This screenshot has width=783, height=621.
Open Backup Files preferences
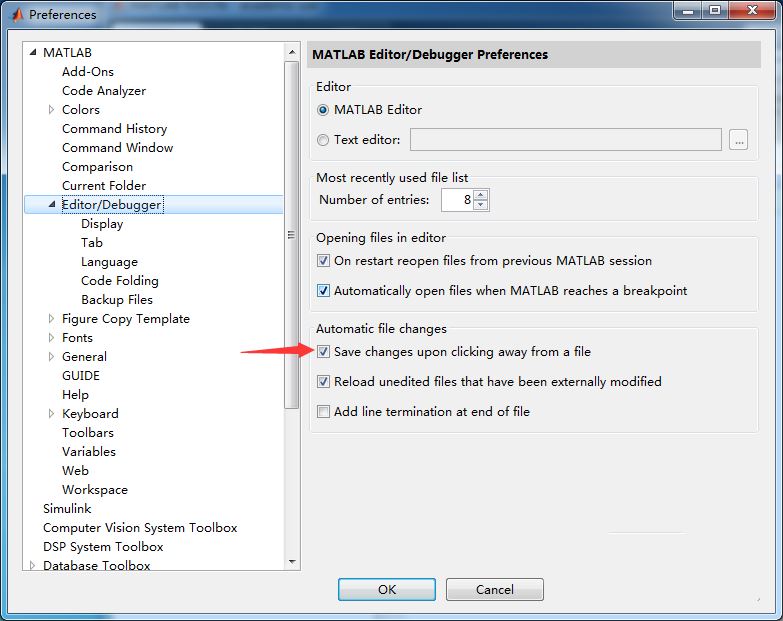click(x=117, y=300)
